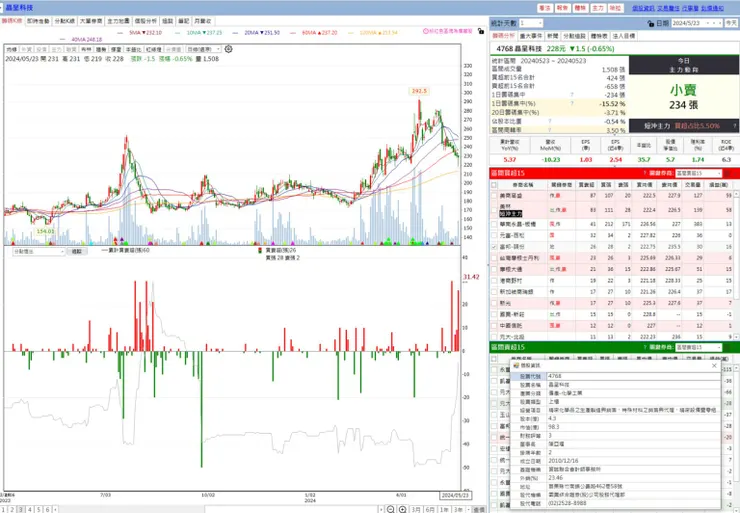Screen dimensions: 740x513
Task: Set chart range to 1年
Action: (x=444, y=510)
